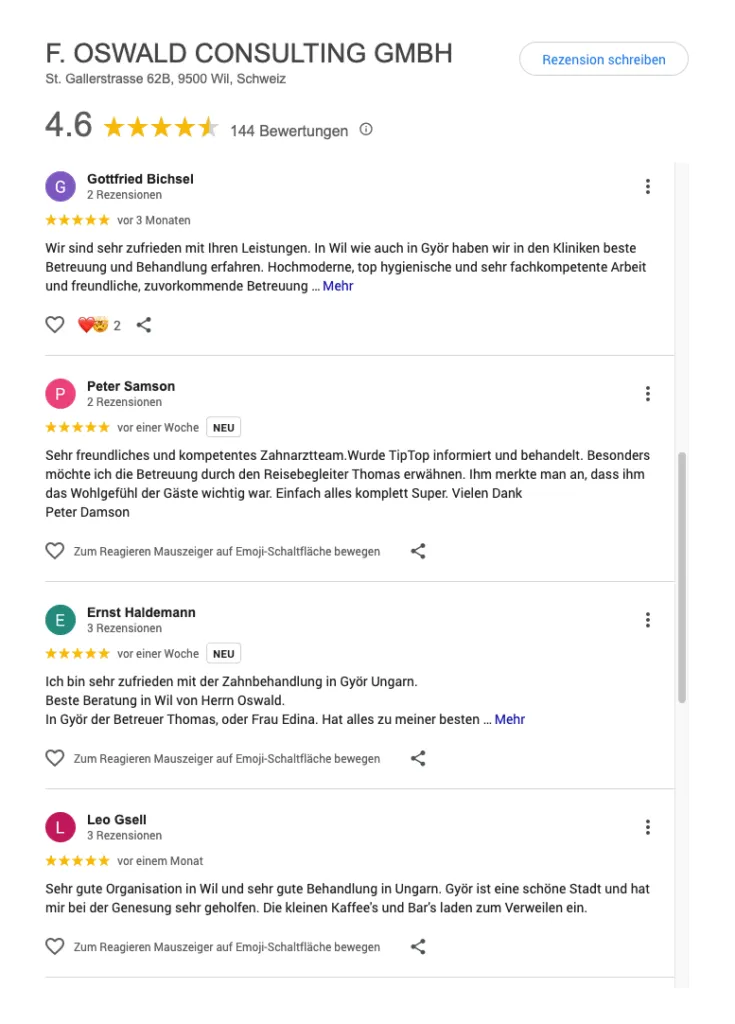Click the 4.6 star rating display

tap(161, 127)
